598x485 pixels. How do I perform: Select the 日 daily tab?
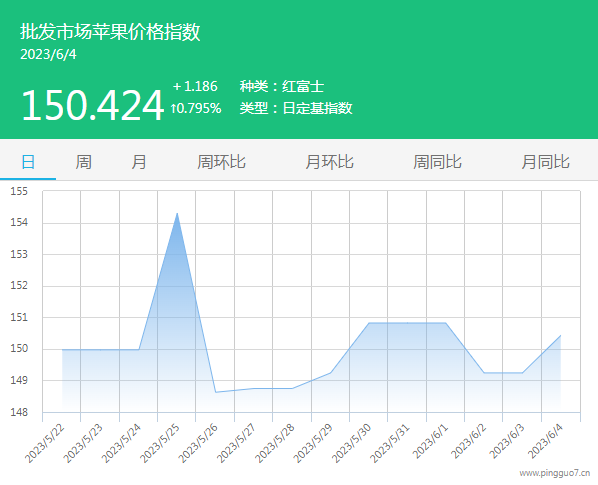28,162
